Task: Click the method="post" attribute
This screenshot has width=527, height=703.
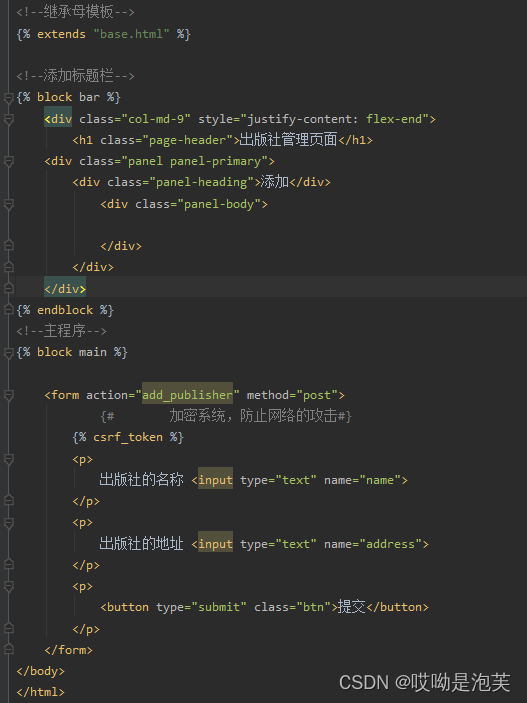Action: coord(292,395)
